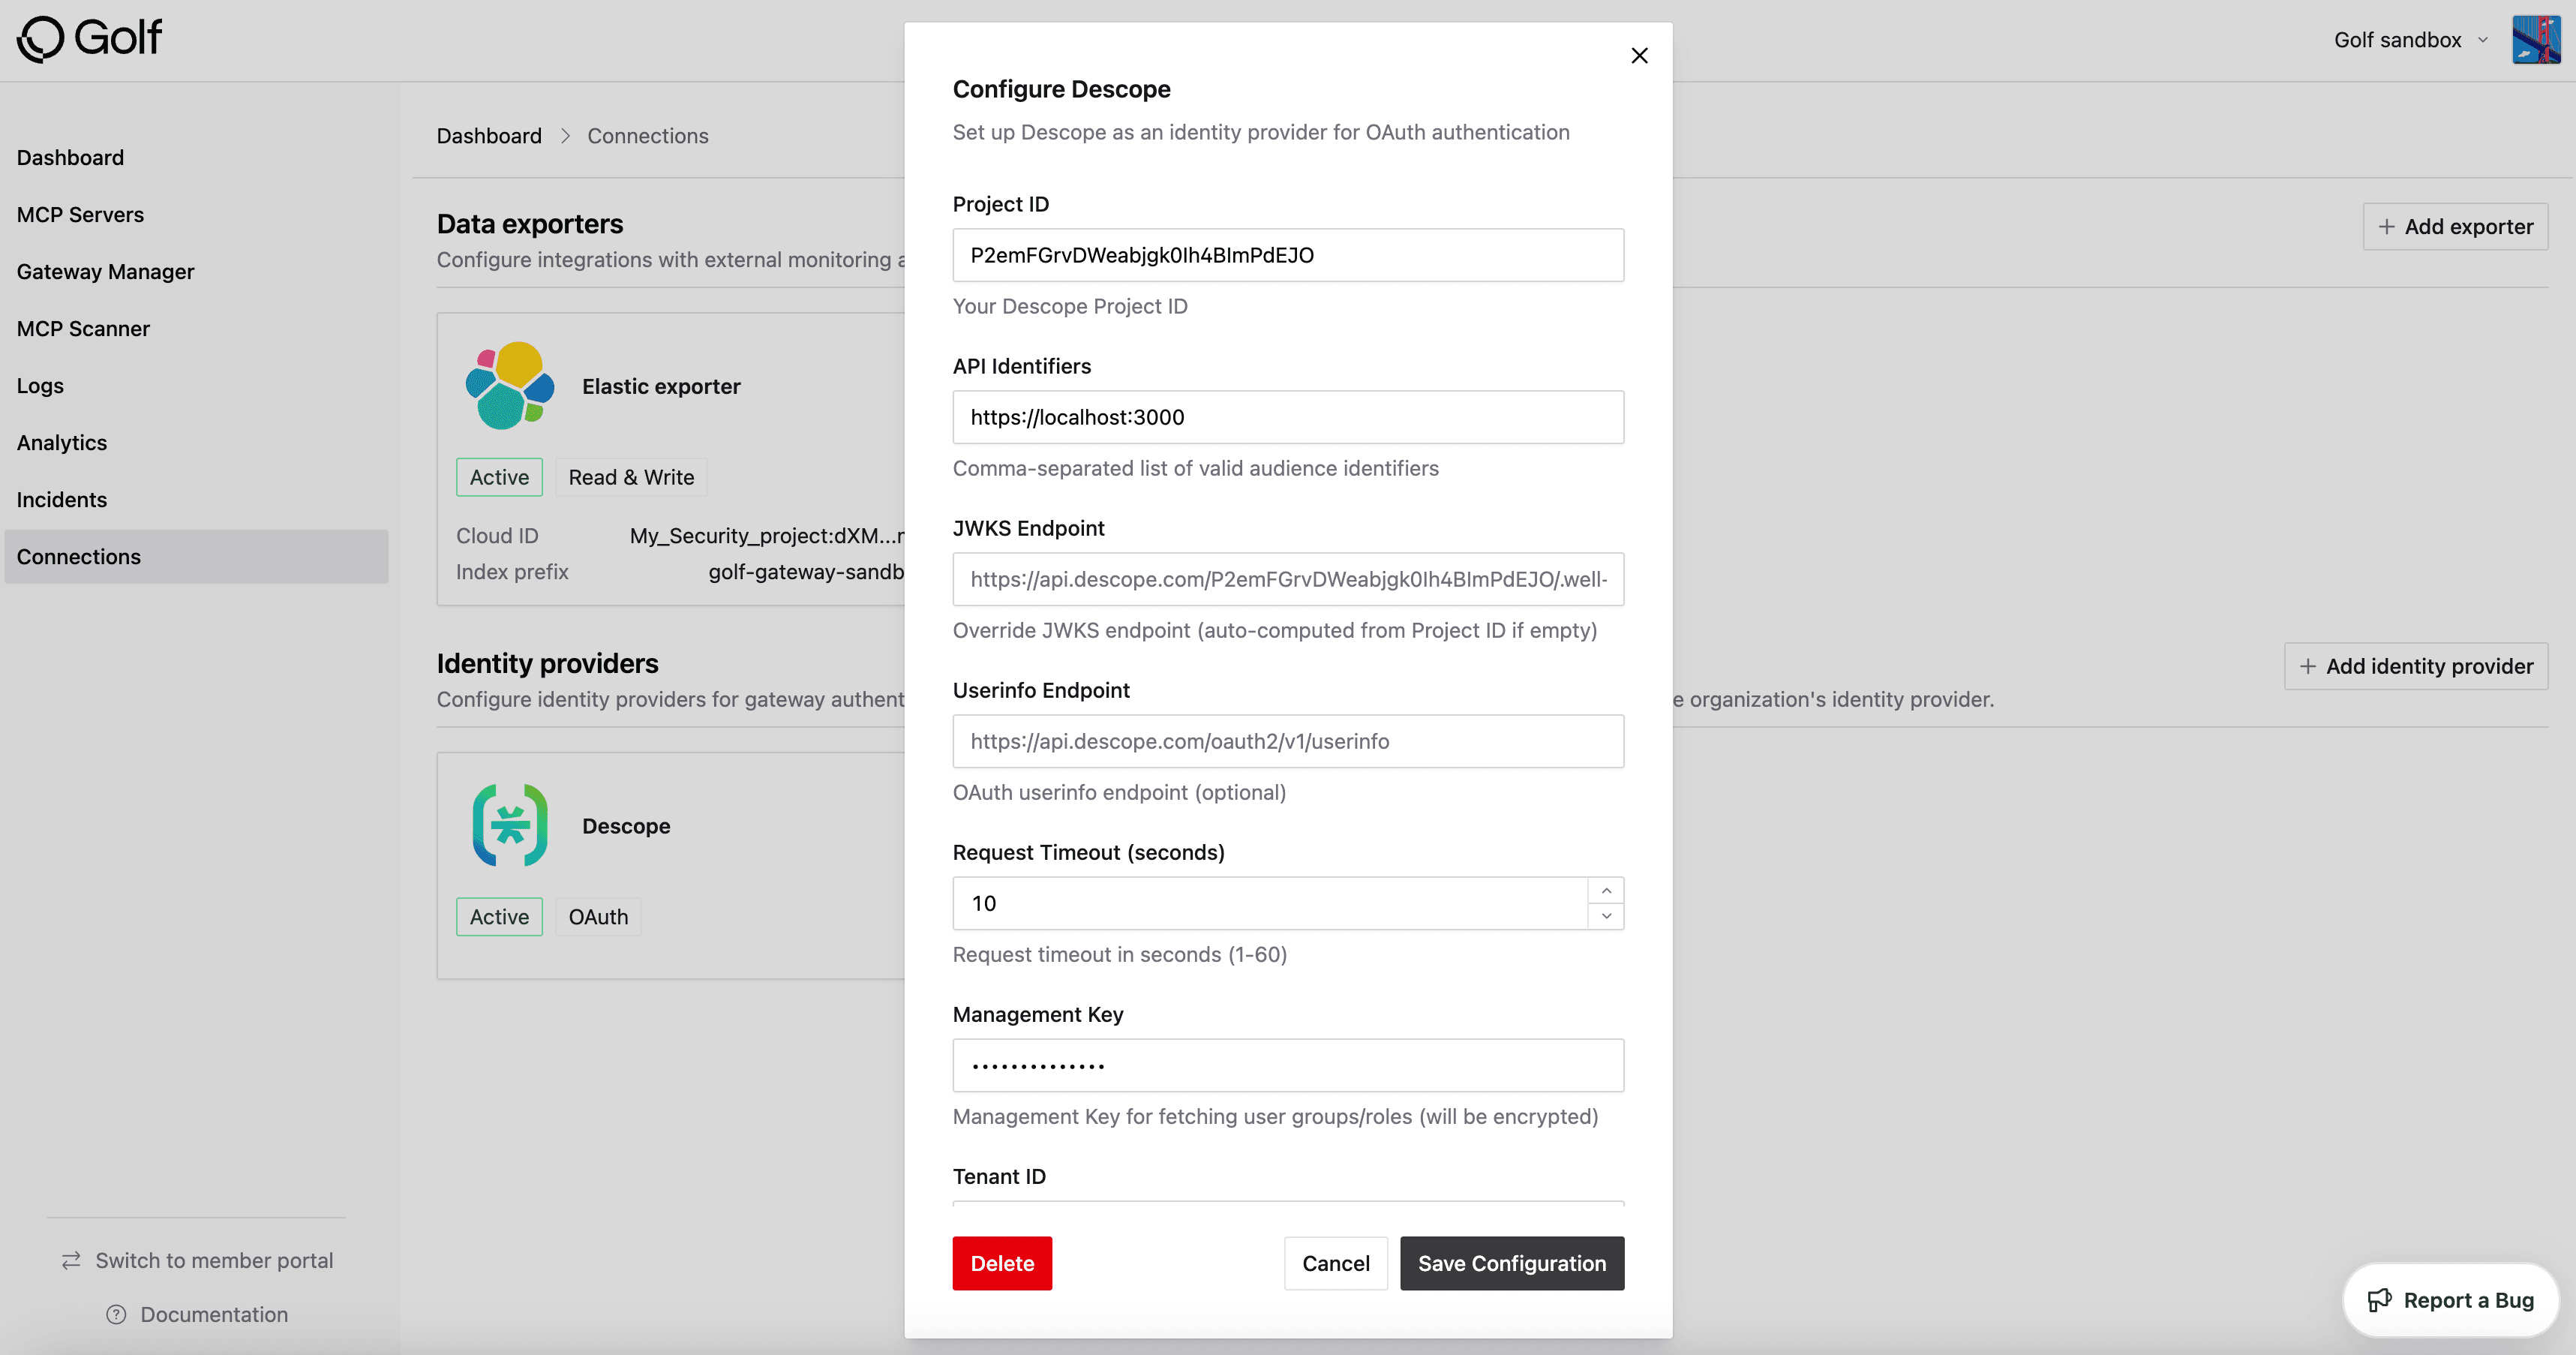Increase Request Timeout with up stepper arrow
Image resolution: width=2576 pixels, height=1355 pixels.
click(1606, 890)
